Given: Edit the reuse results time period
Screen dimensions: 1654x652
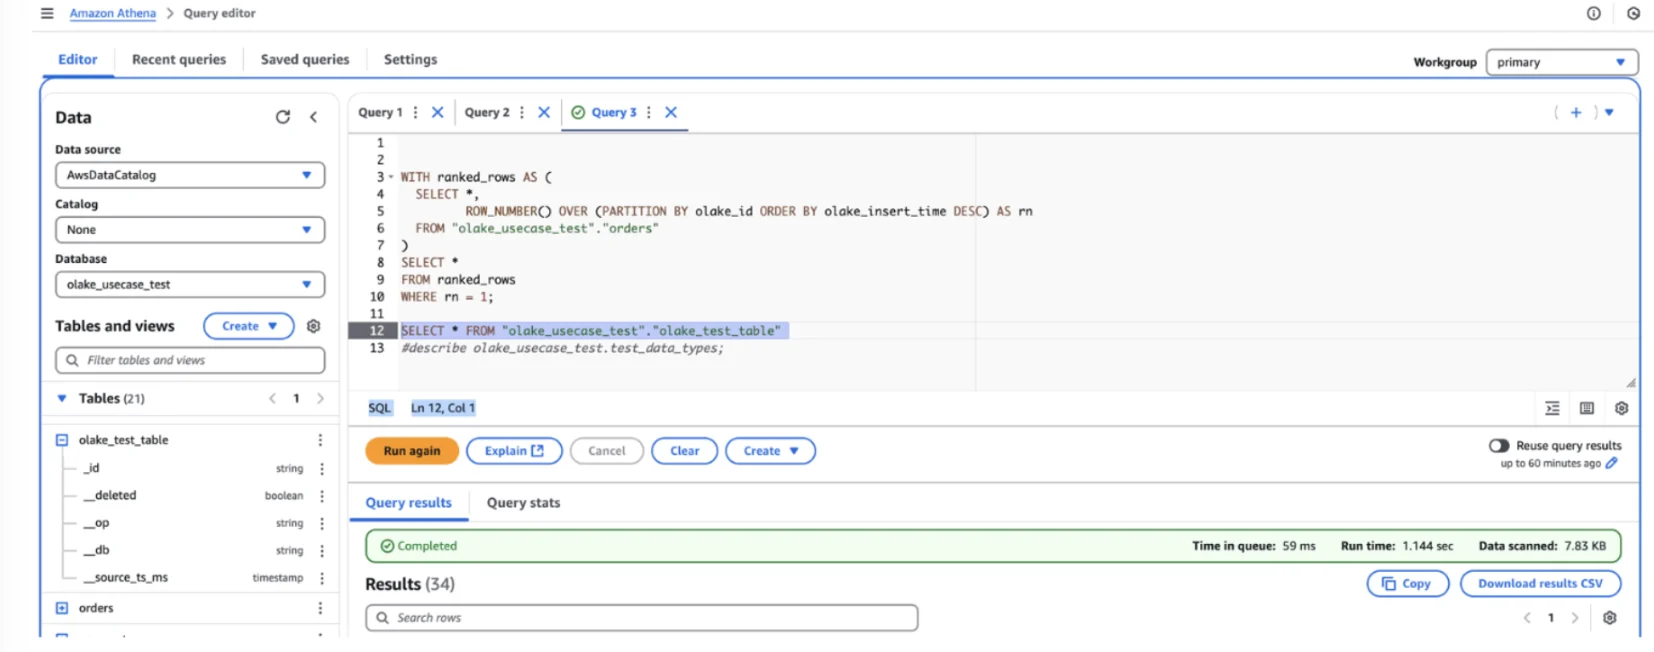Looking at the screenshot, I should 1611,463.
